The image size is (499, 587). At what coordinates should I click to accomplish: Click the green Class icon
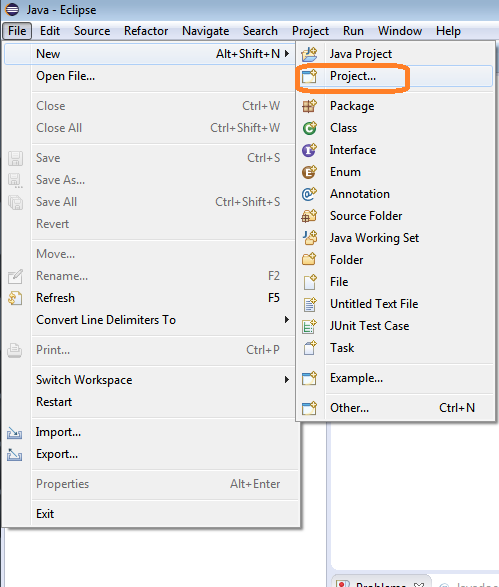[309, 128]
